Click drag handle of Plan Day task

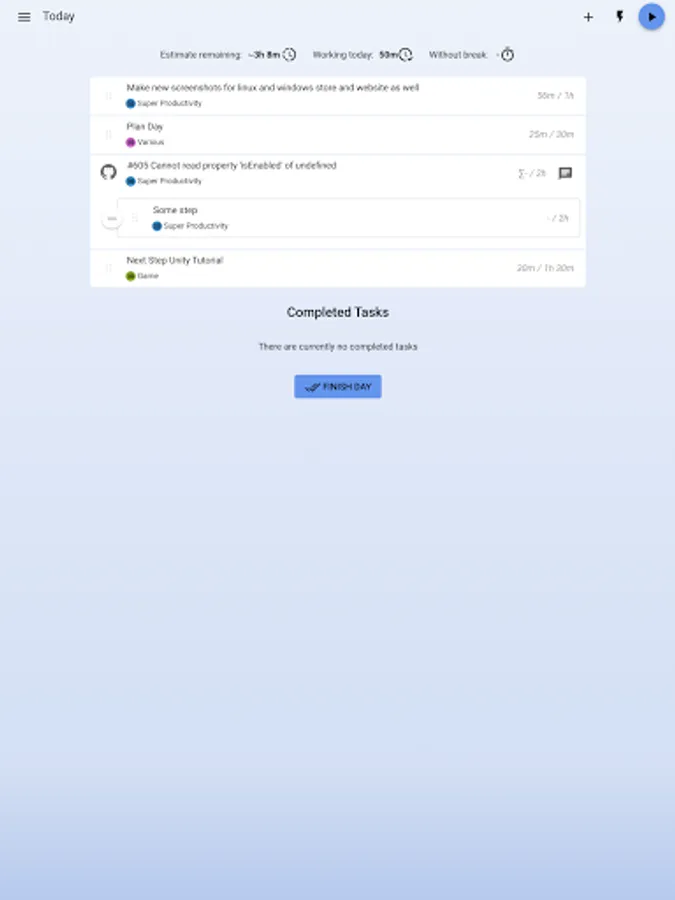(x=108, y=135)
